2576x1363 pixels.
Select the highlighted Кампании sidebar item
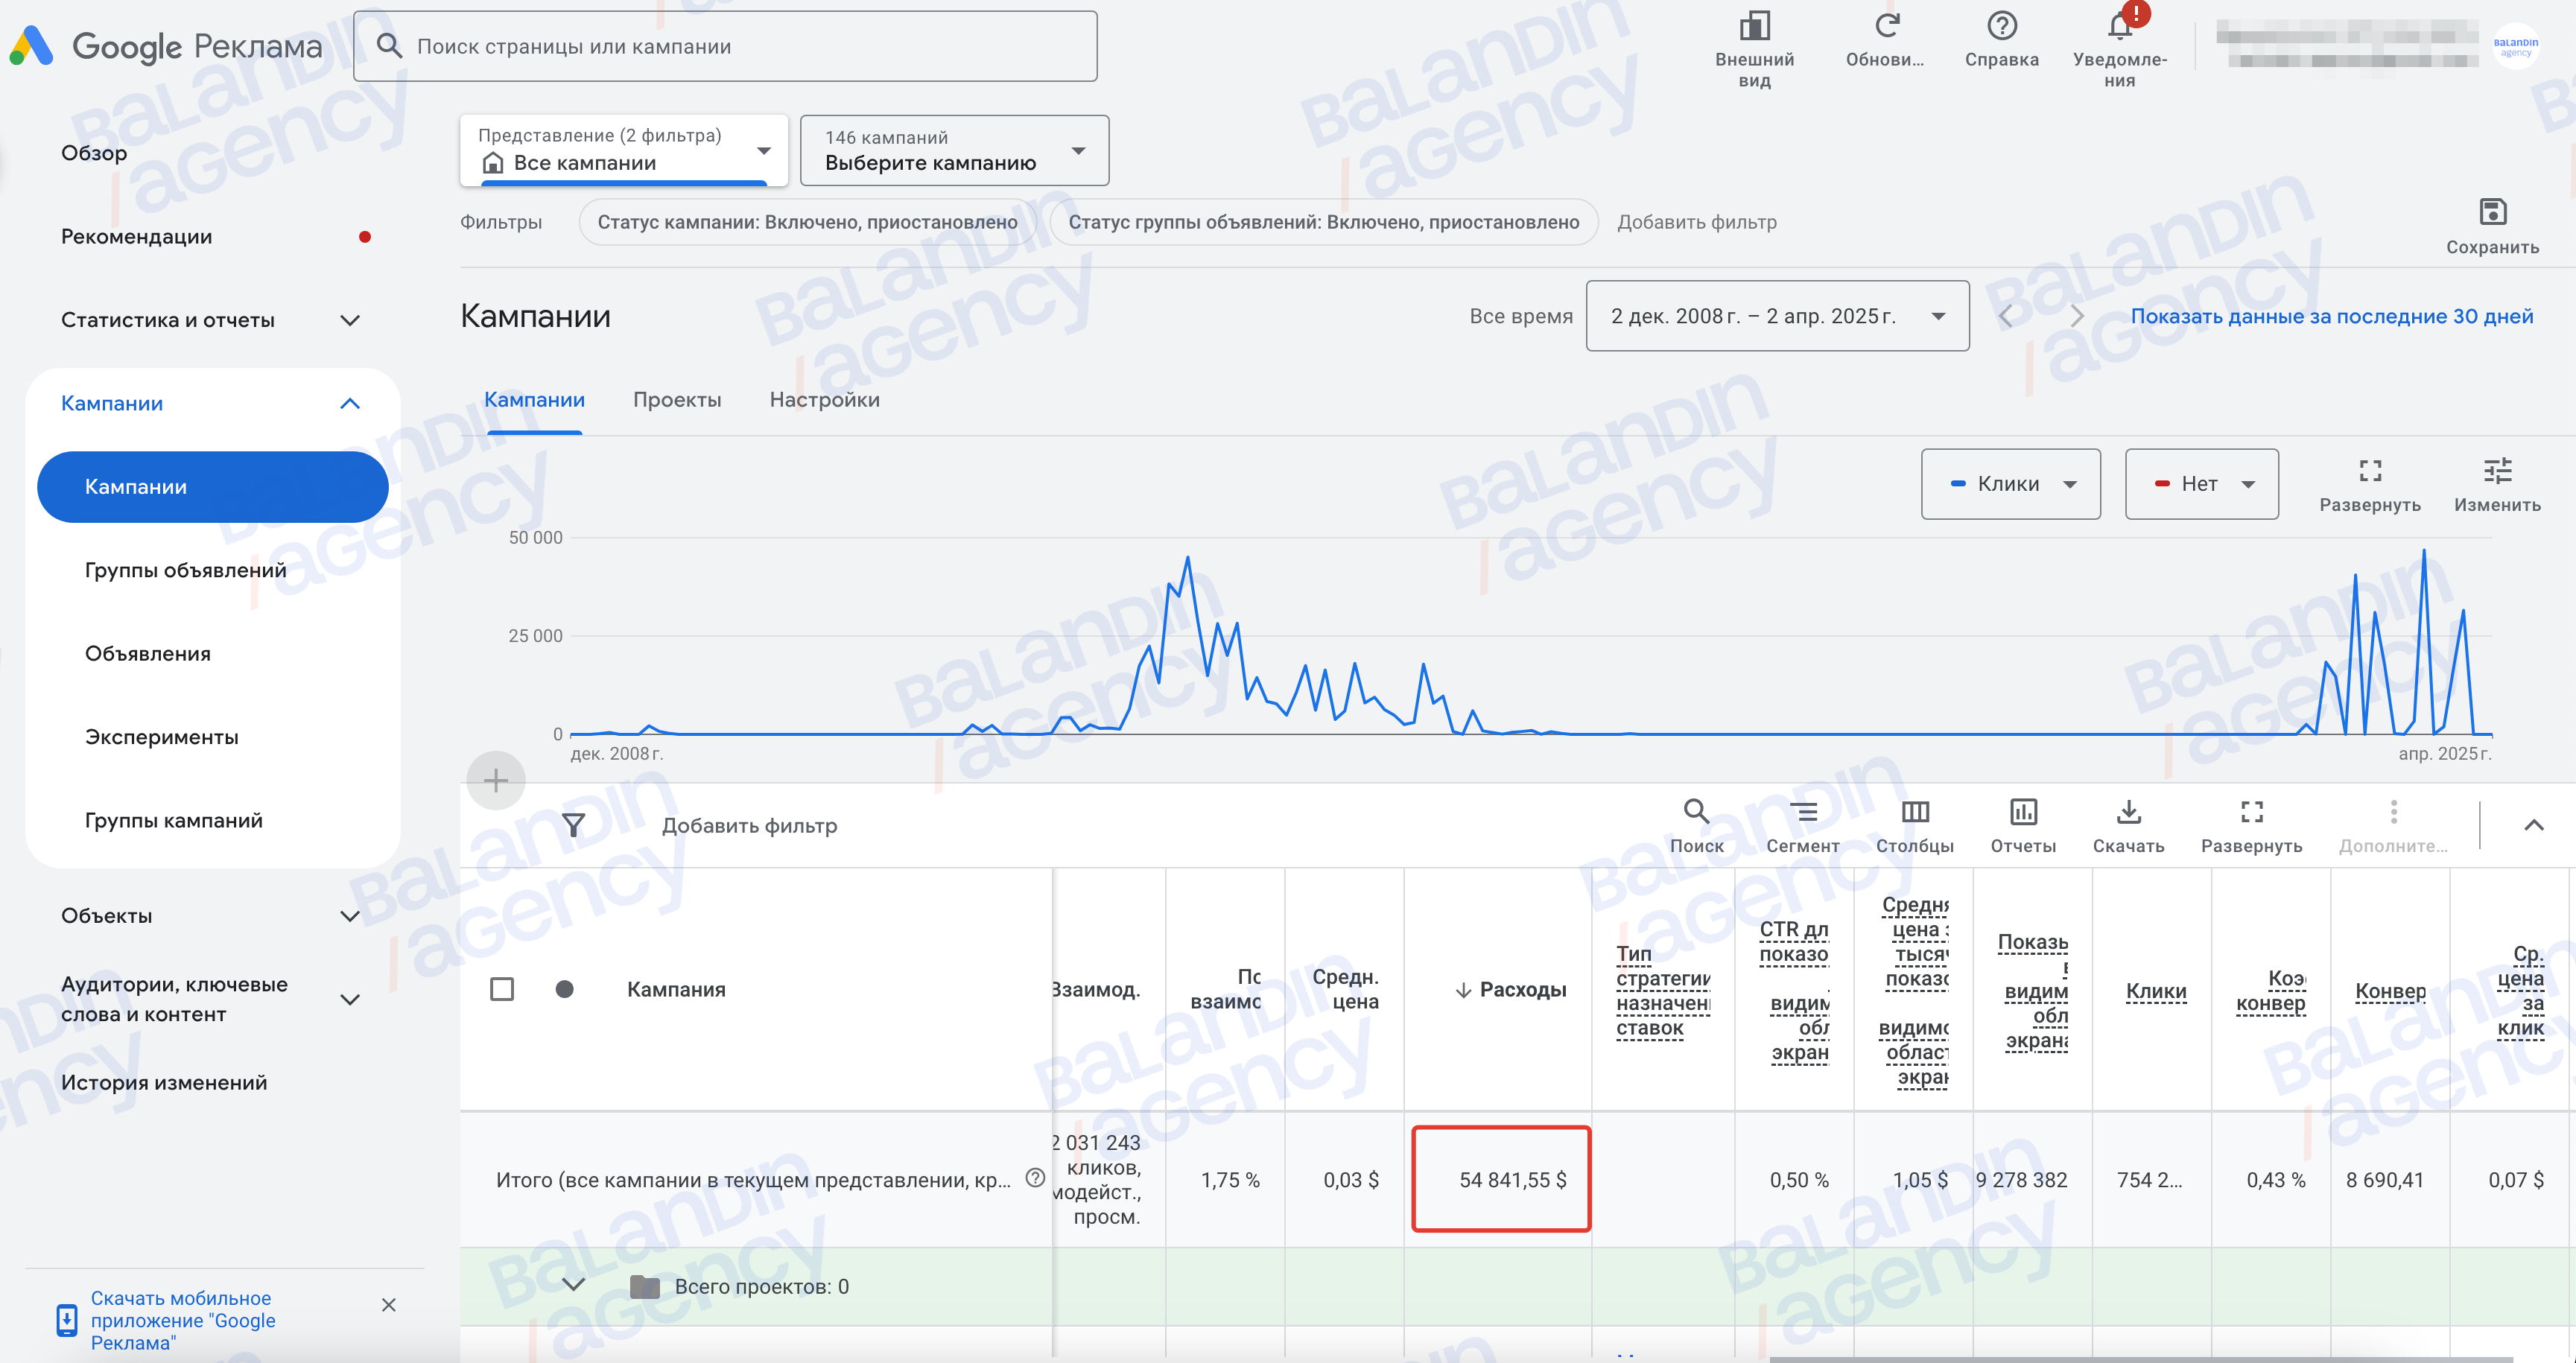[x=212, y=487]
